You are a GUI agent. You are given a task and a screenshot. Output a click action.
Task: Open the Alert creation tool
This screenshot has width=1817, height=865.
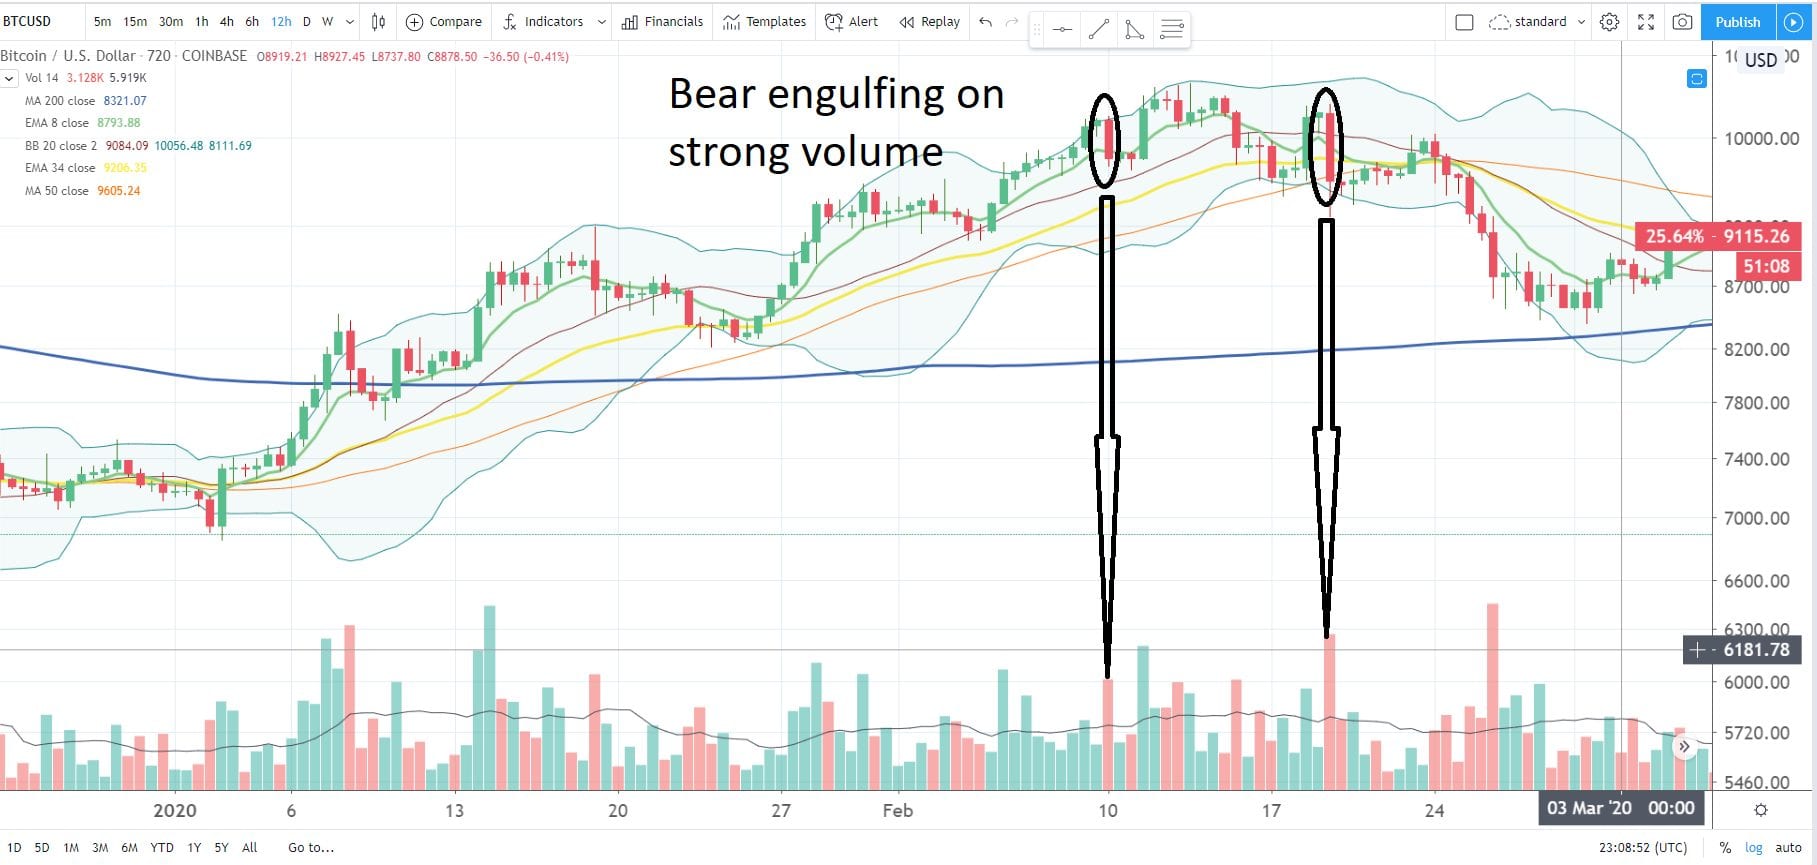[851, 22]
